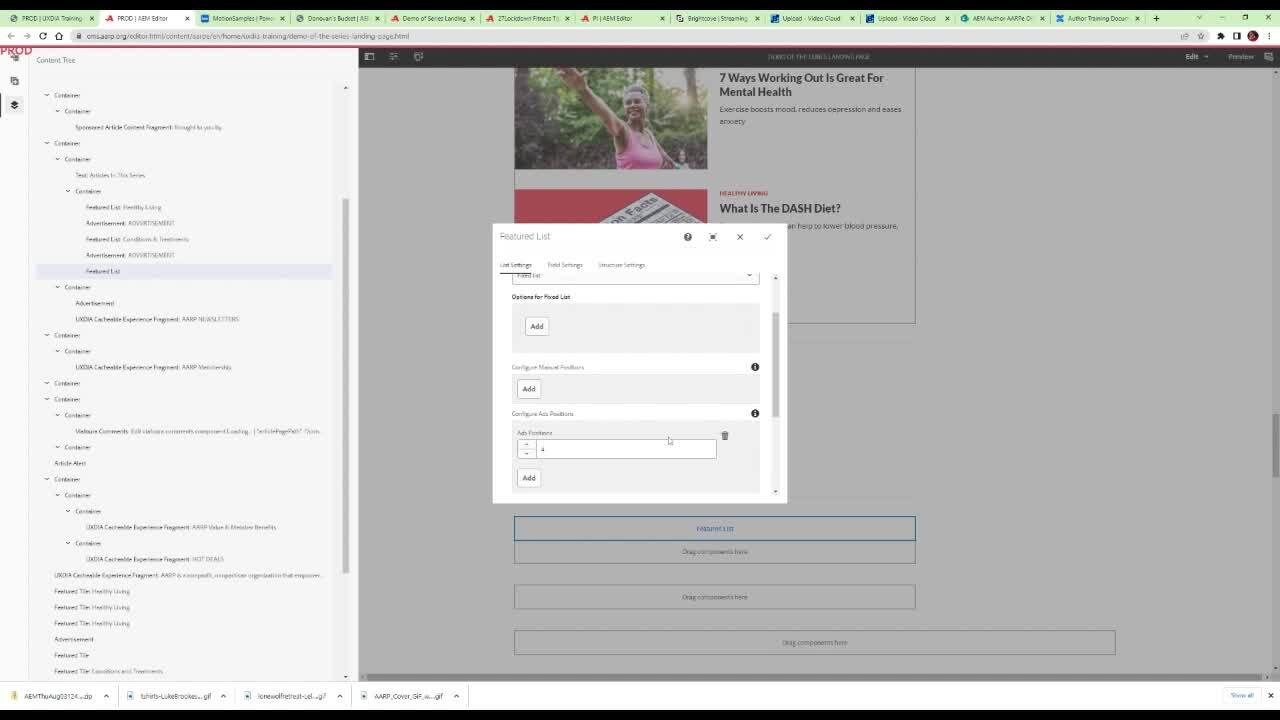The width and height of the screenshot is (1280, 720).
Task: Add an option for Fixed List
Action: pos(537,326)
